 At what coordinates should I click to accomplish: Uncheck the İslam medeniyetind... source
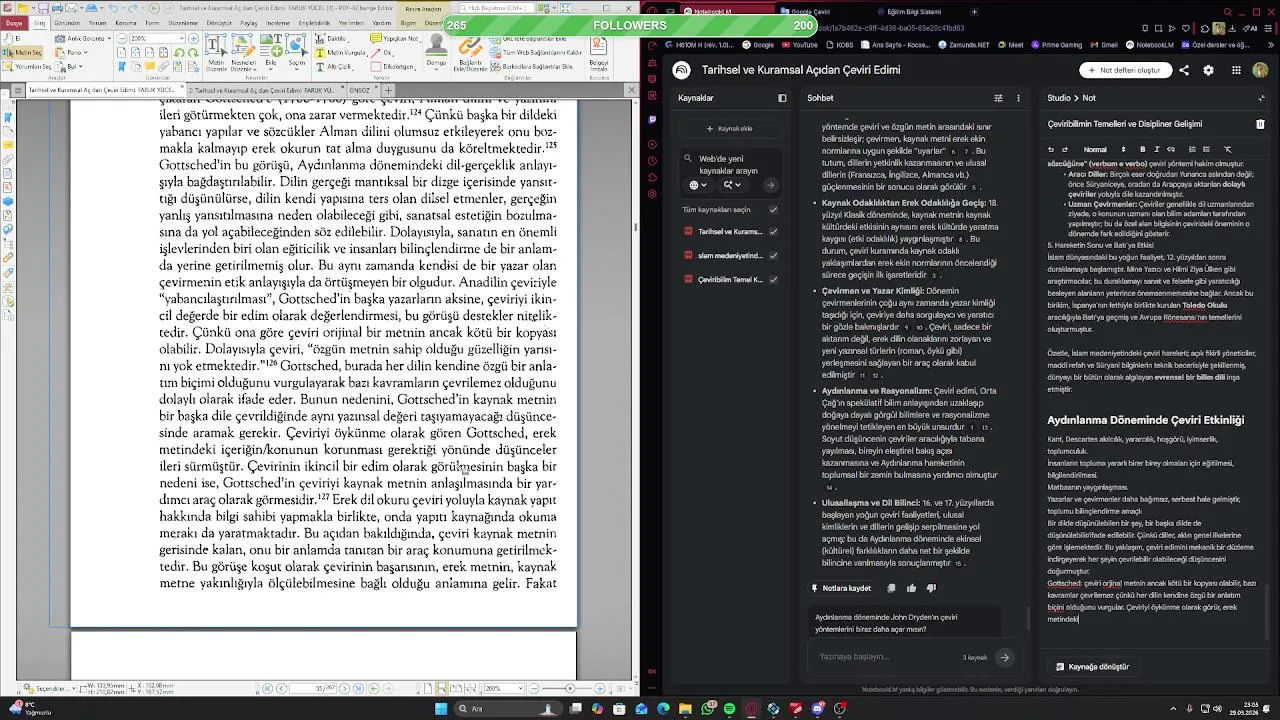[x=773, y=255]
